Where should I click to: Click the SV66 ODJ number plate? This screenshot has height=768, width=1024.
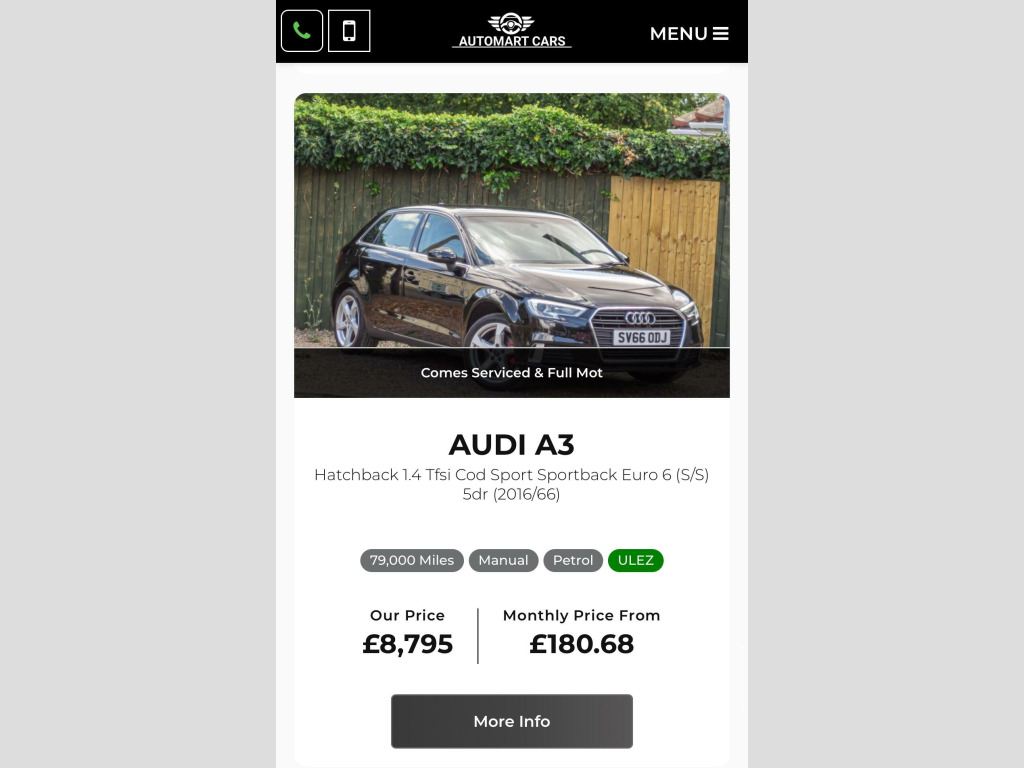click(642, 338)
